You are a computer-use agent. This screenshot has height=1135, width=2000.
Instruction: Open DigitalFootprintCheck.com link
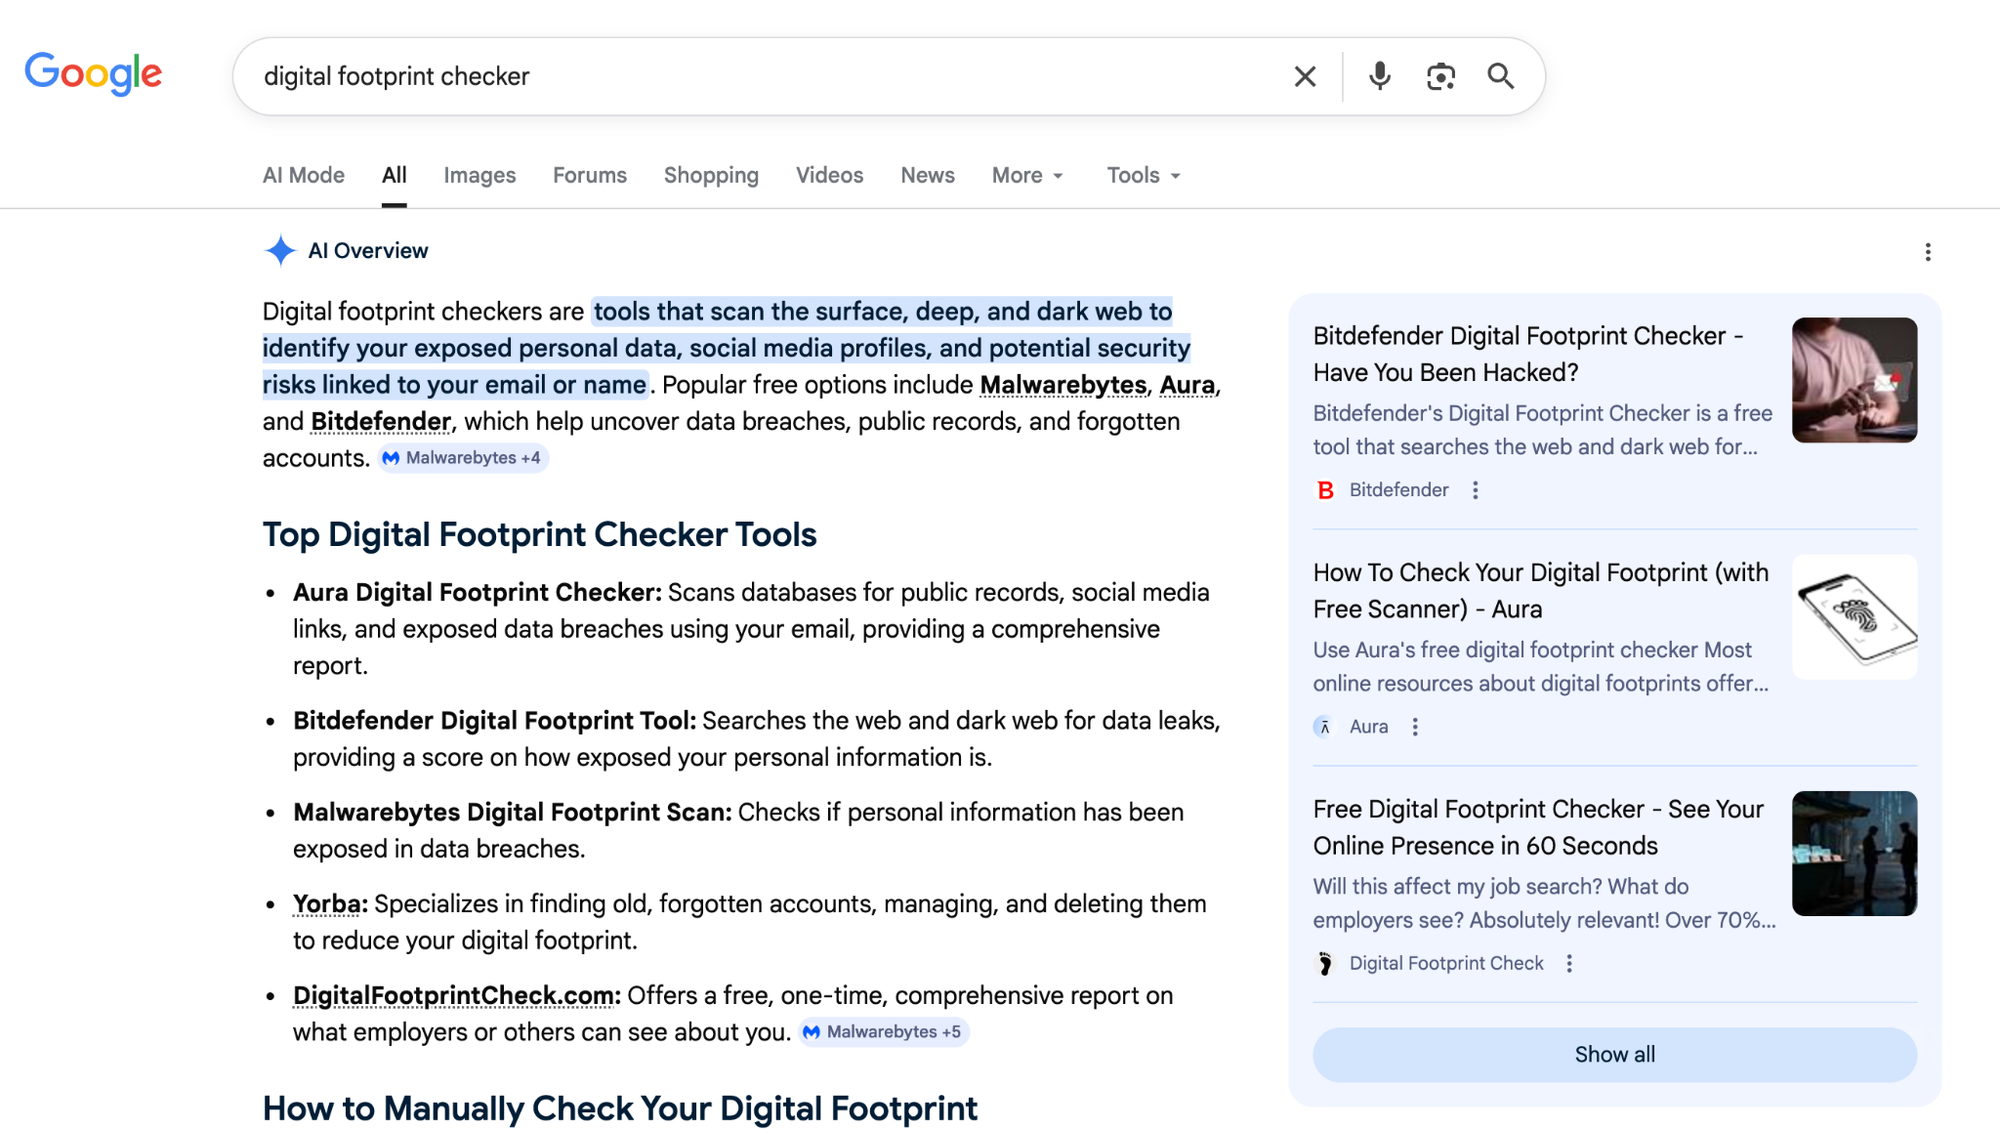452,996
